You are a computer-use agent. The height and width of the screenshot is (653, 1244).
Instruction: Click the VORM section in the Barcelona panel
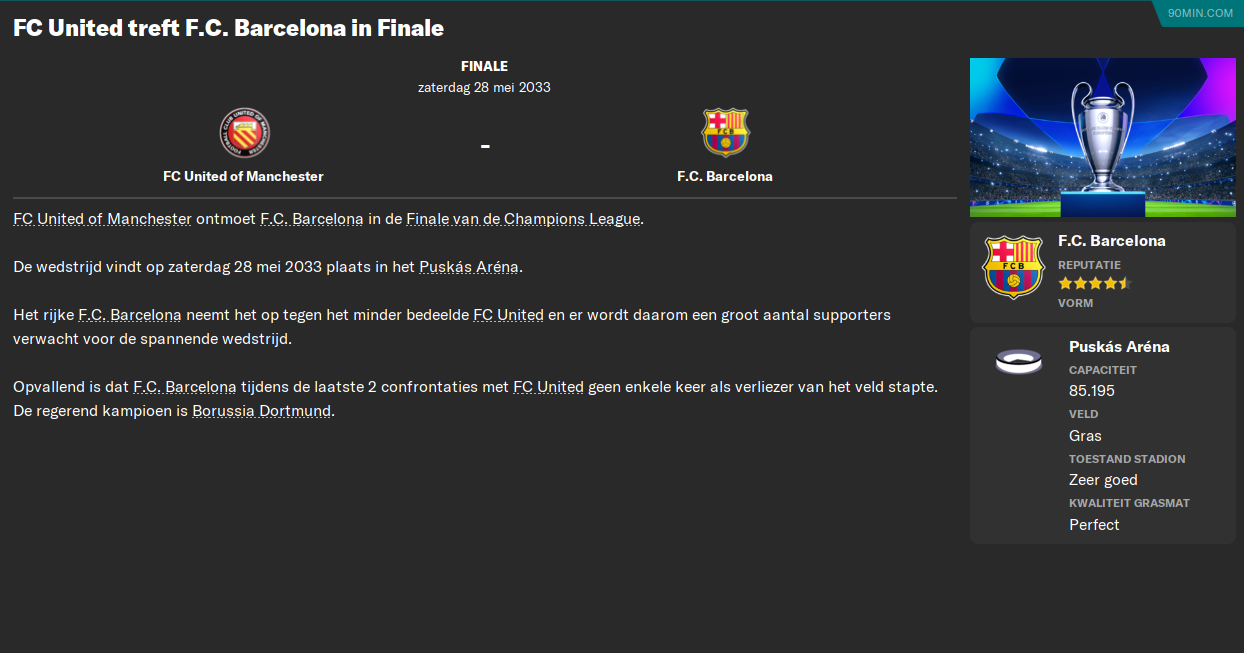pos(1076,302)
